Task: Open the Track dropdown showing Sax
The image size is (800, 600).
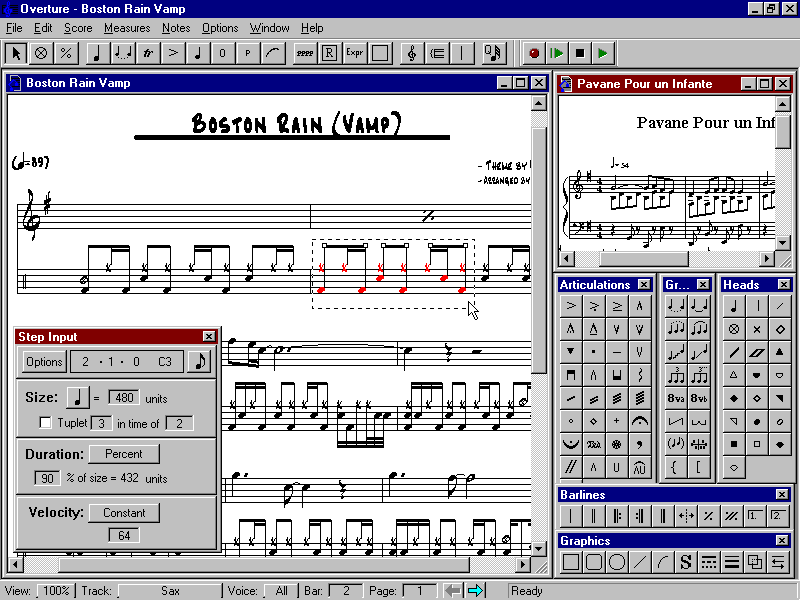Action: 168,590
